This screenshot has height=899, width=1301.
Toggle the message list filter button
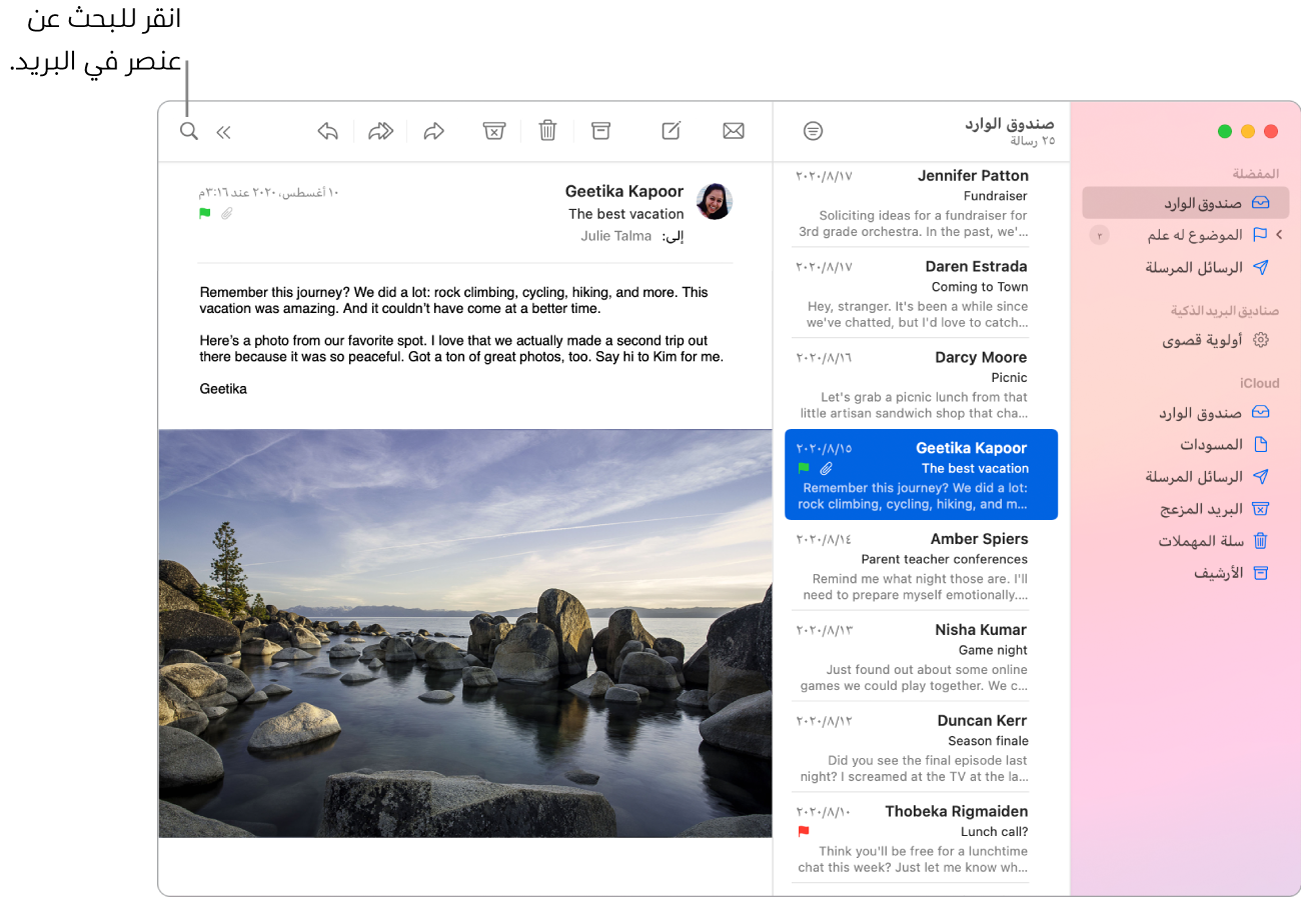[814, 131]
